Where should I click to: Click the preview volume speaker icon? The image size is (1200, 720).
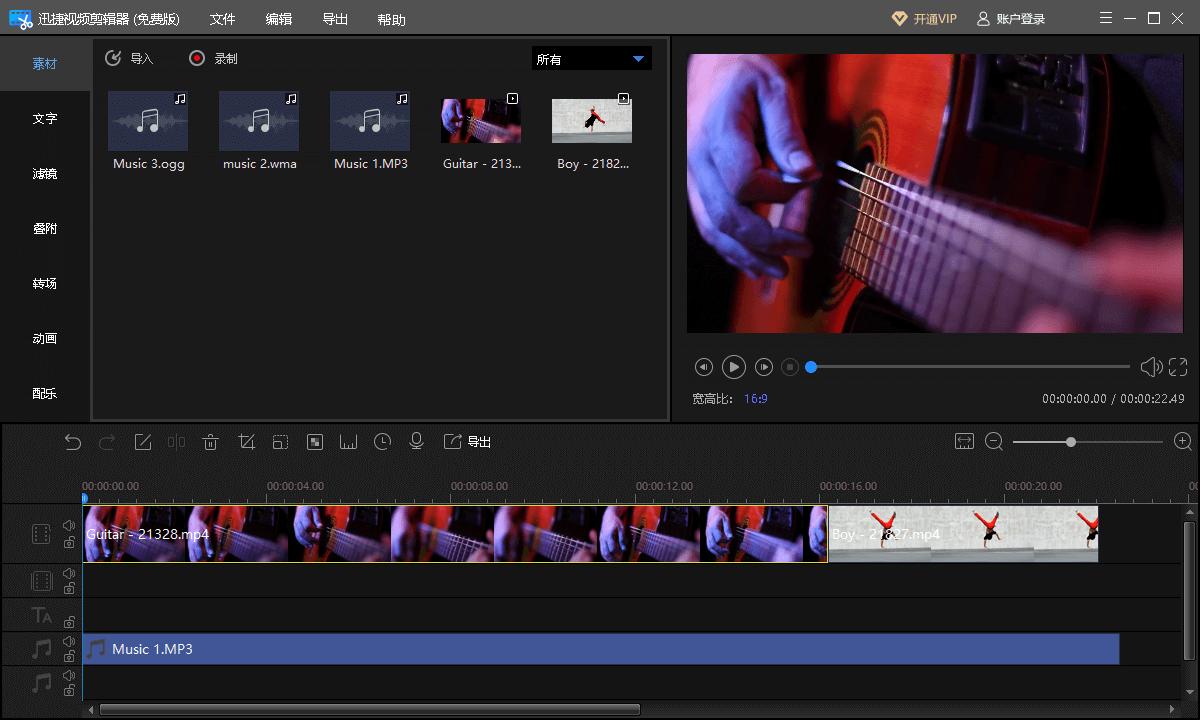coord(1151,367)
